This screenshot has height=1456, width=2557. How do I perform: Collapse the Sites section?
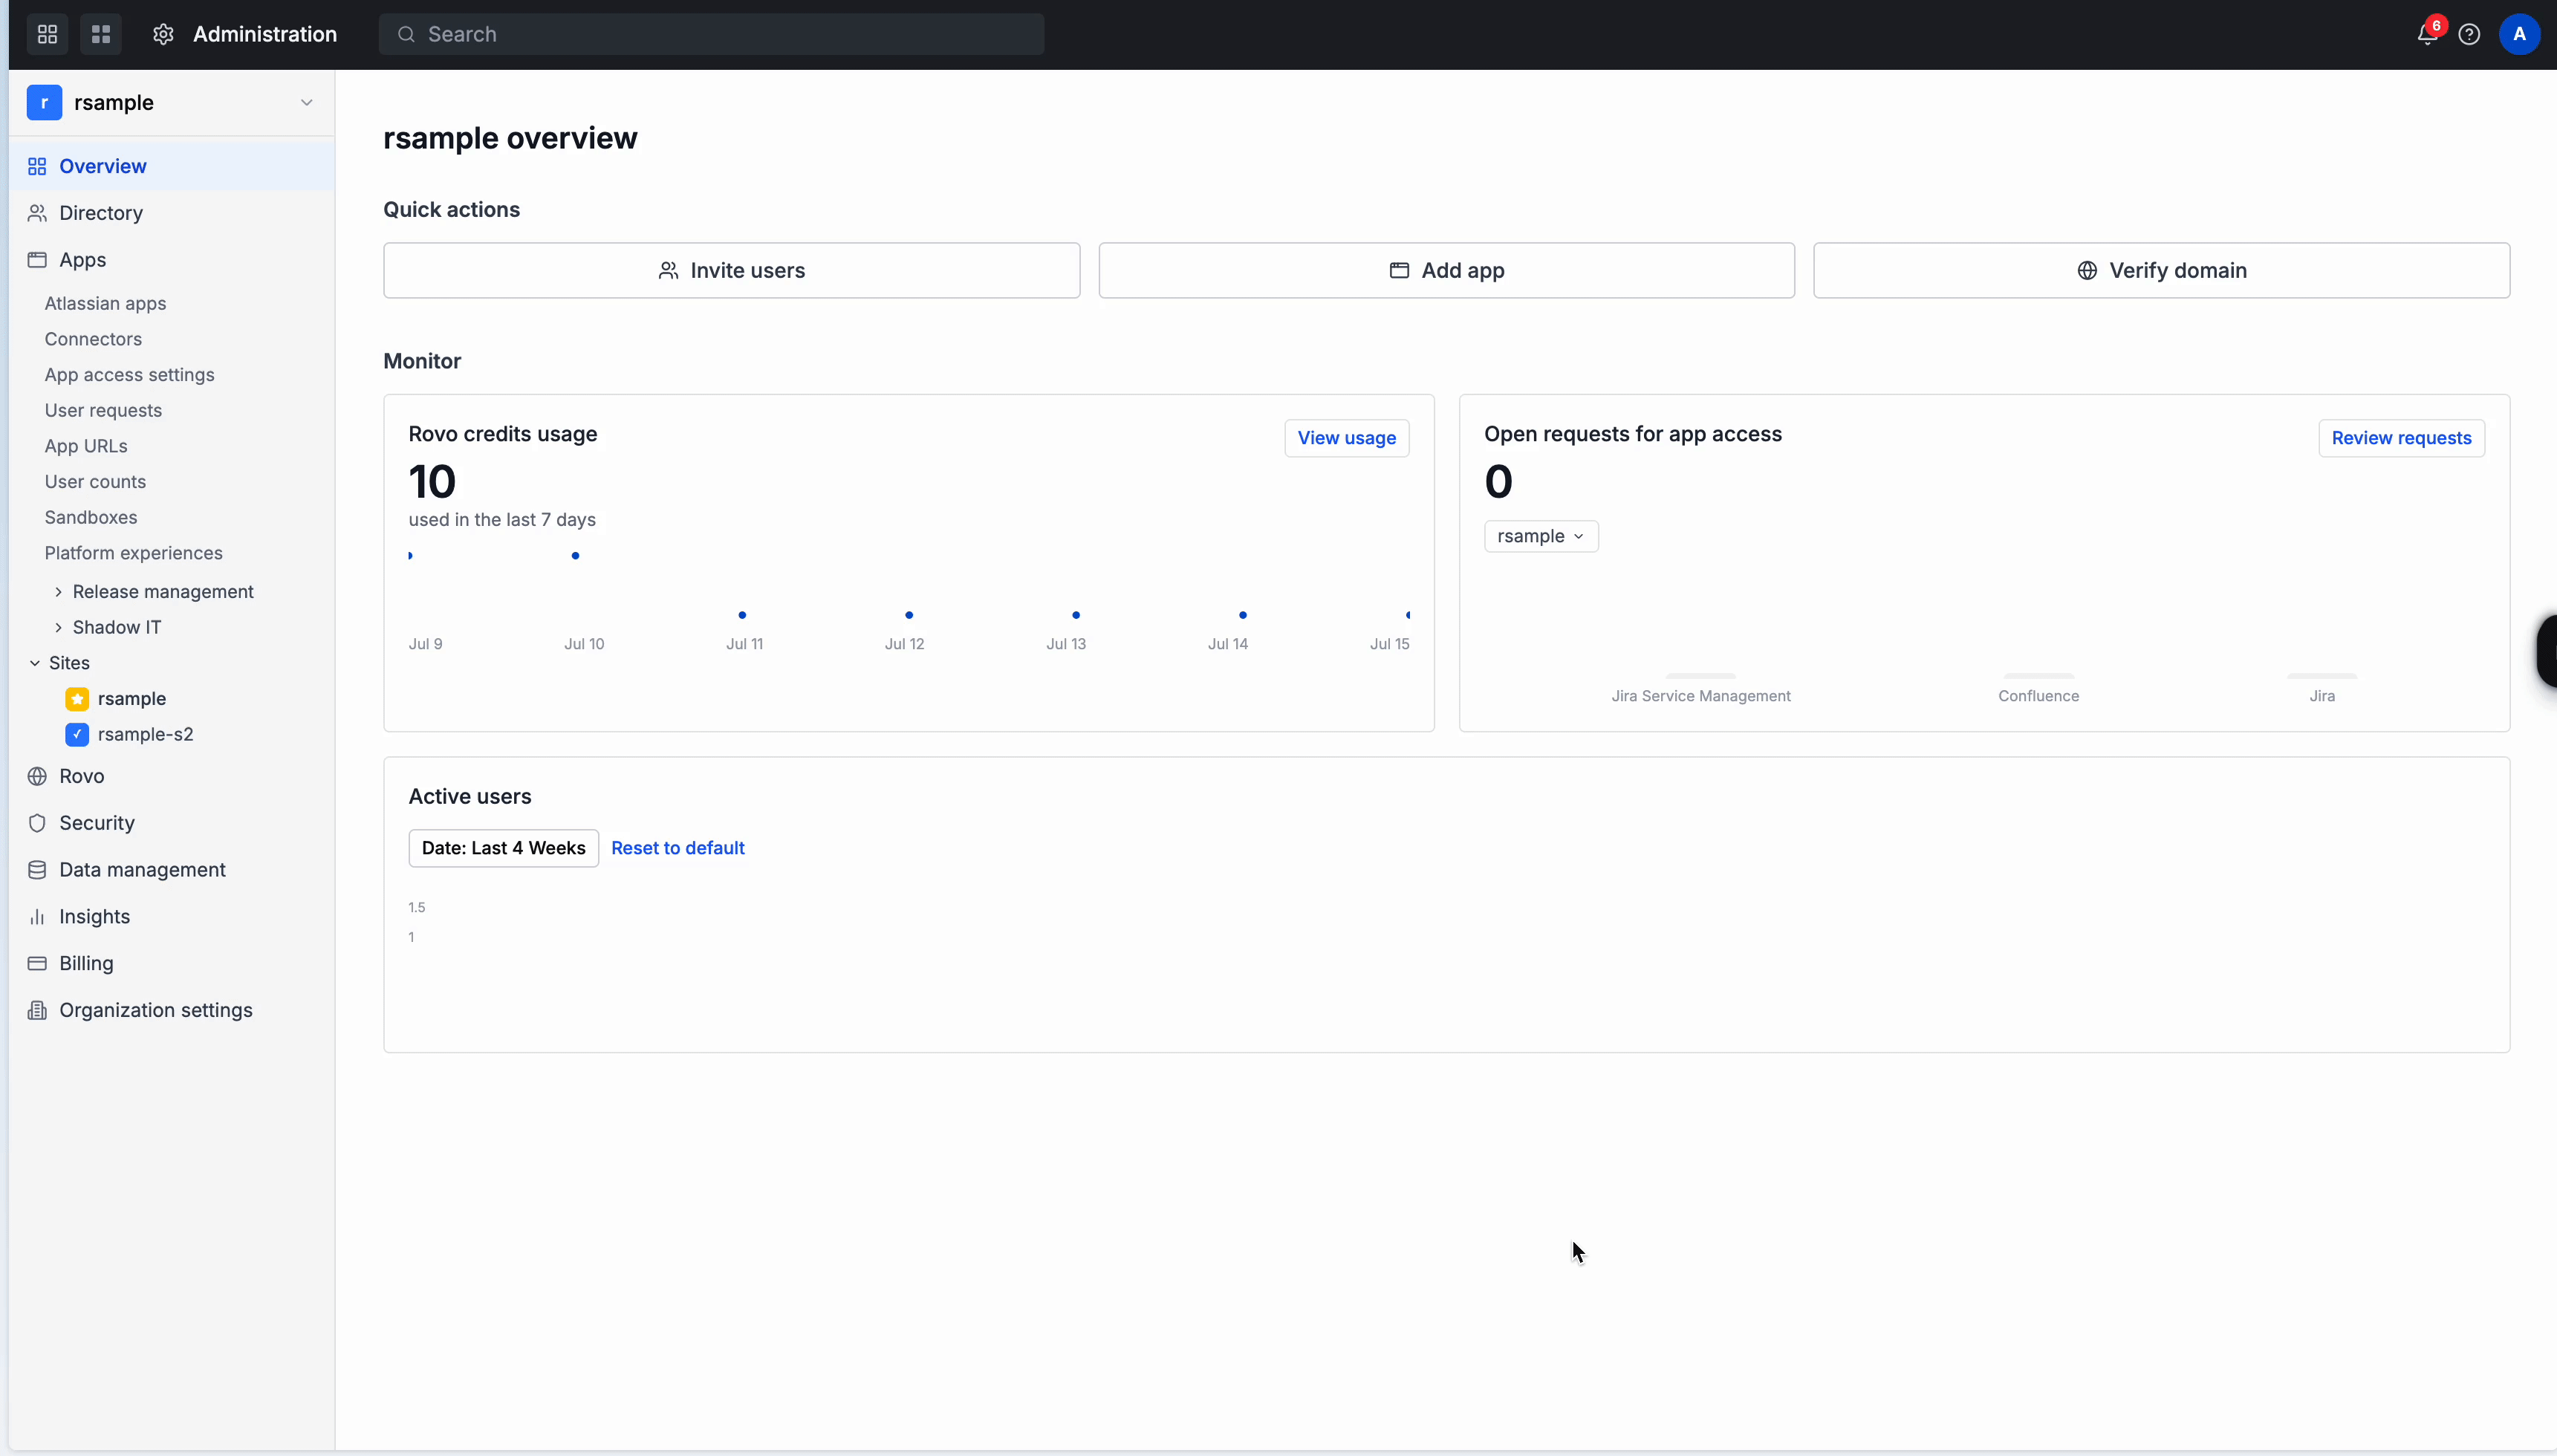[x=35, y=663]
